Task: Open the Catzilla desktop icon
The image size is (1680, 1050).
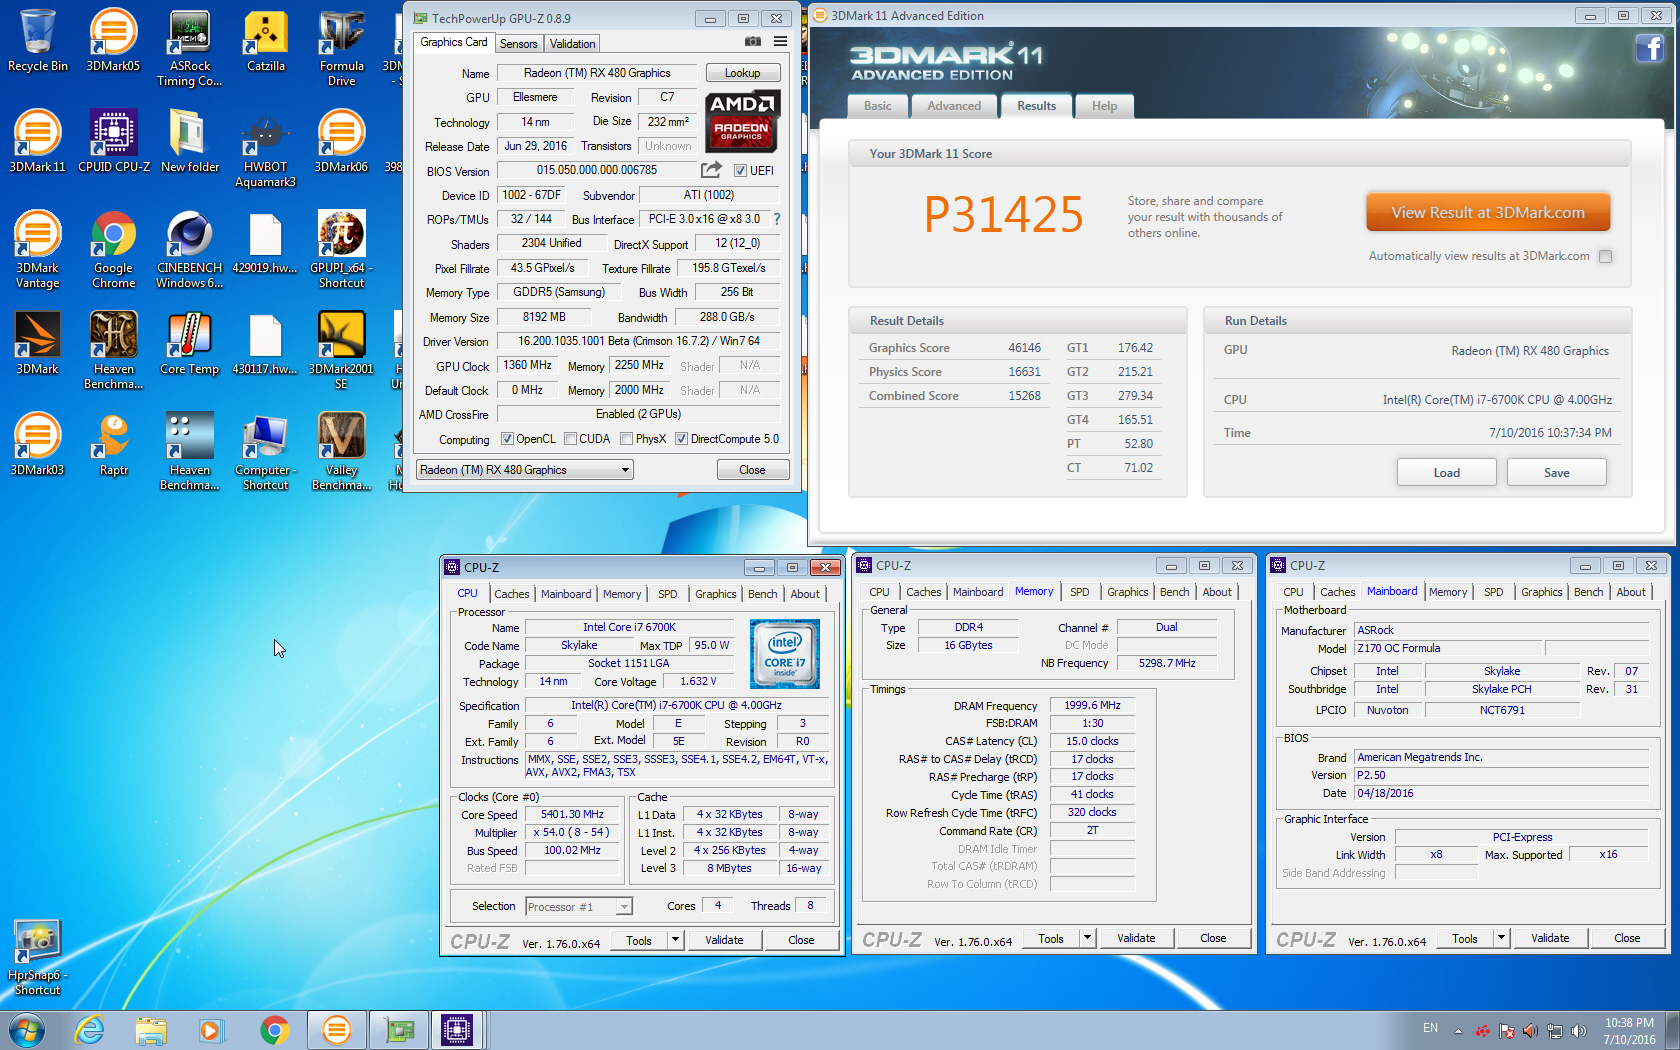Action: (x=266, y=40)
